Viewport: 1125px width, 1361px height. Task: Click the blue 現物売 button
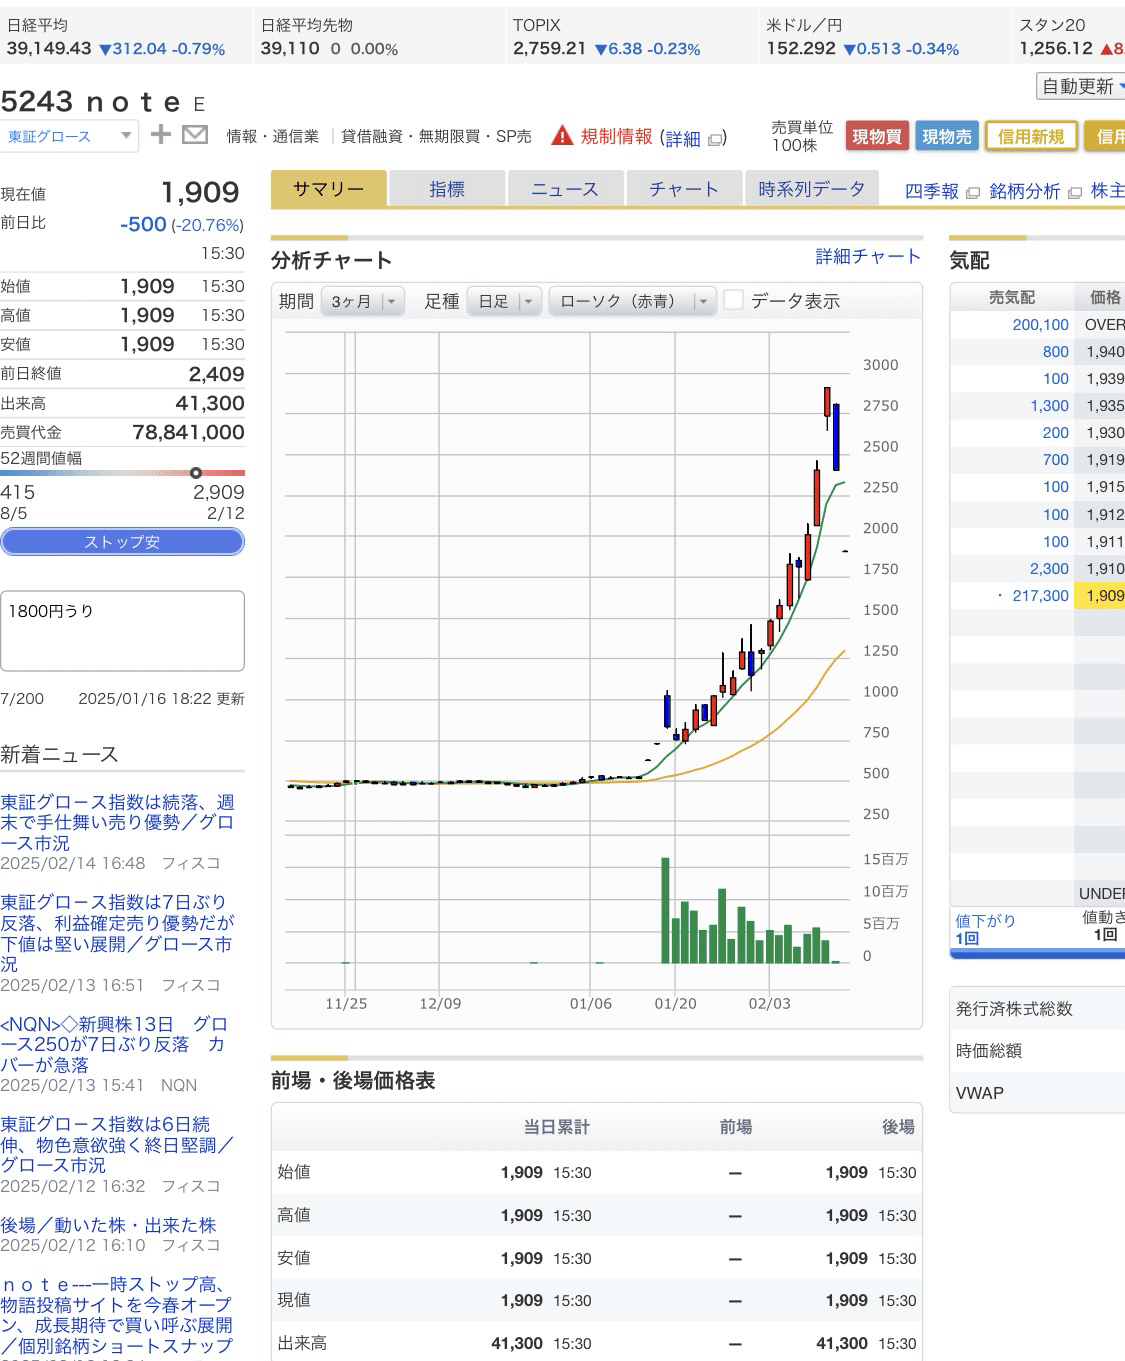(x=946, y=136)
